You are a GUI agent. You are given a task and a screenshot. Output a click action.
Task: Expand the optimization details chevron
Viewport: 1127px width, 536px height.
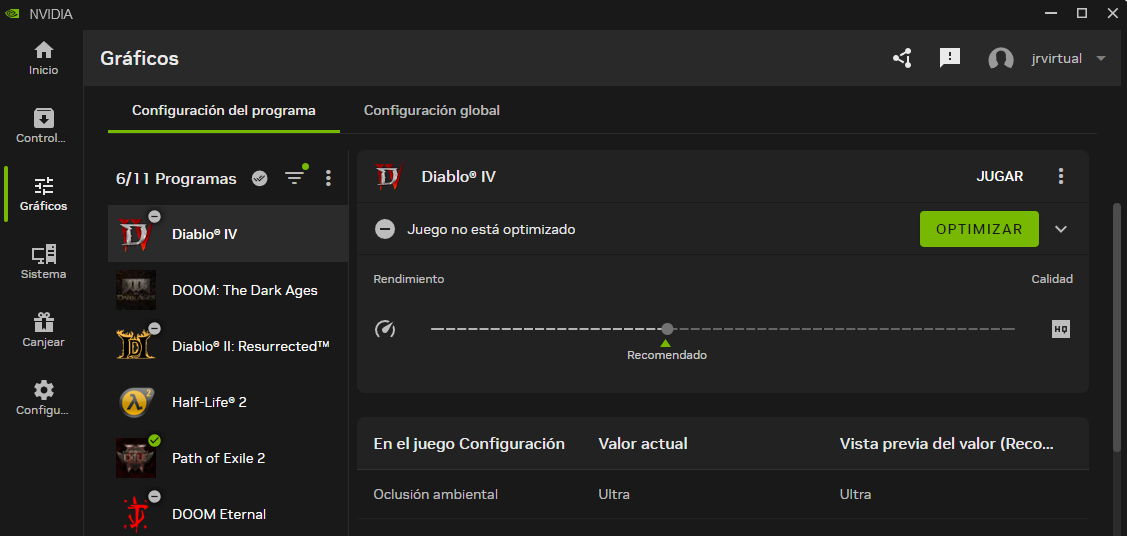coord(1061,229)
